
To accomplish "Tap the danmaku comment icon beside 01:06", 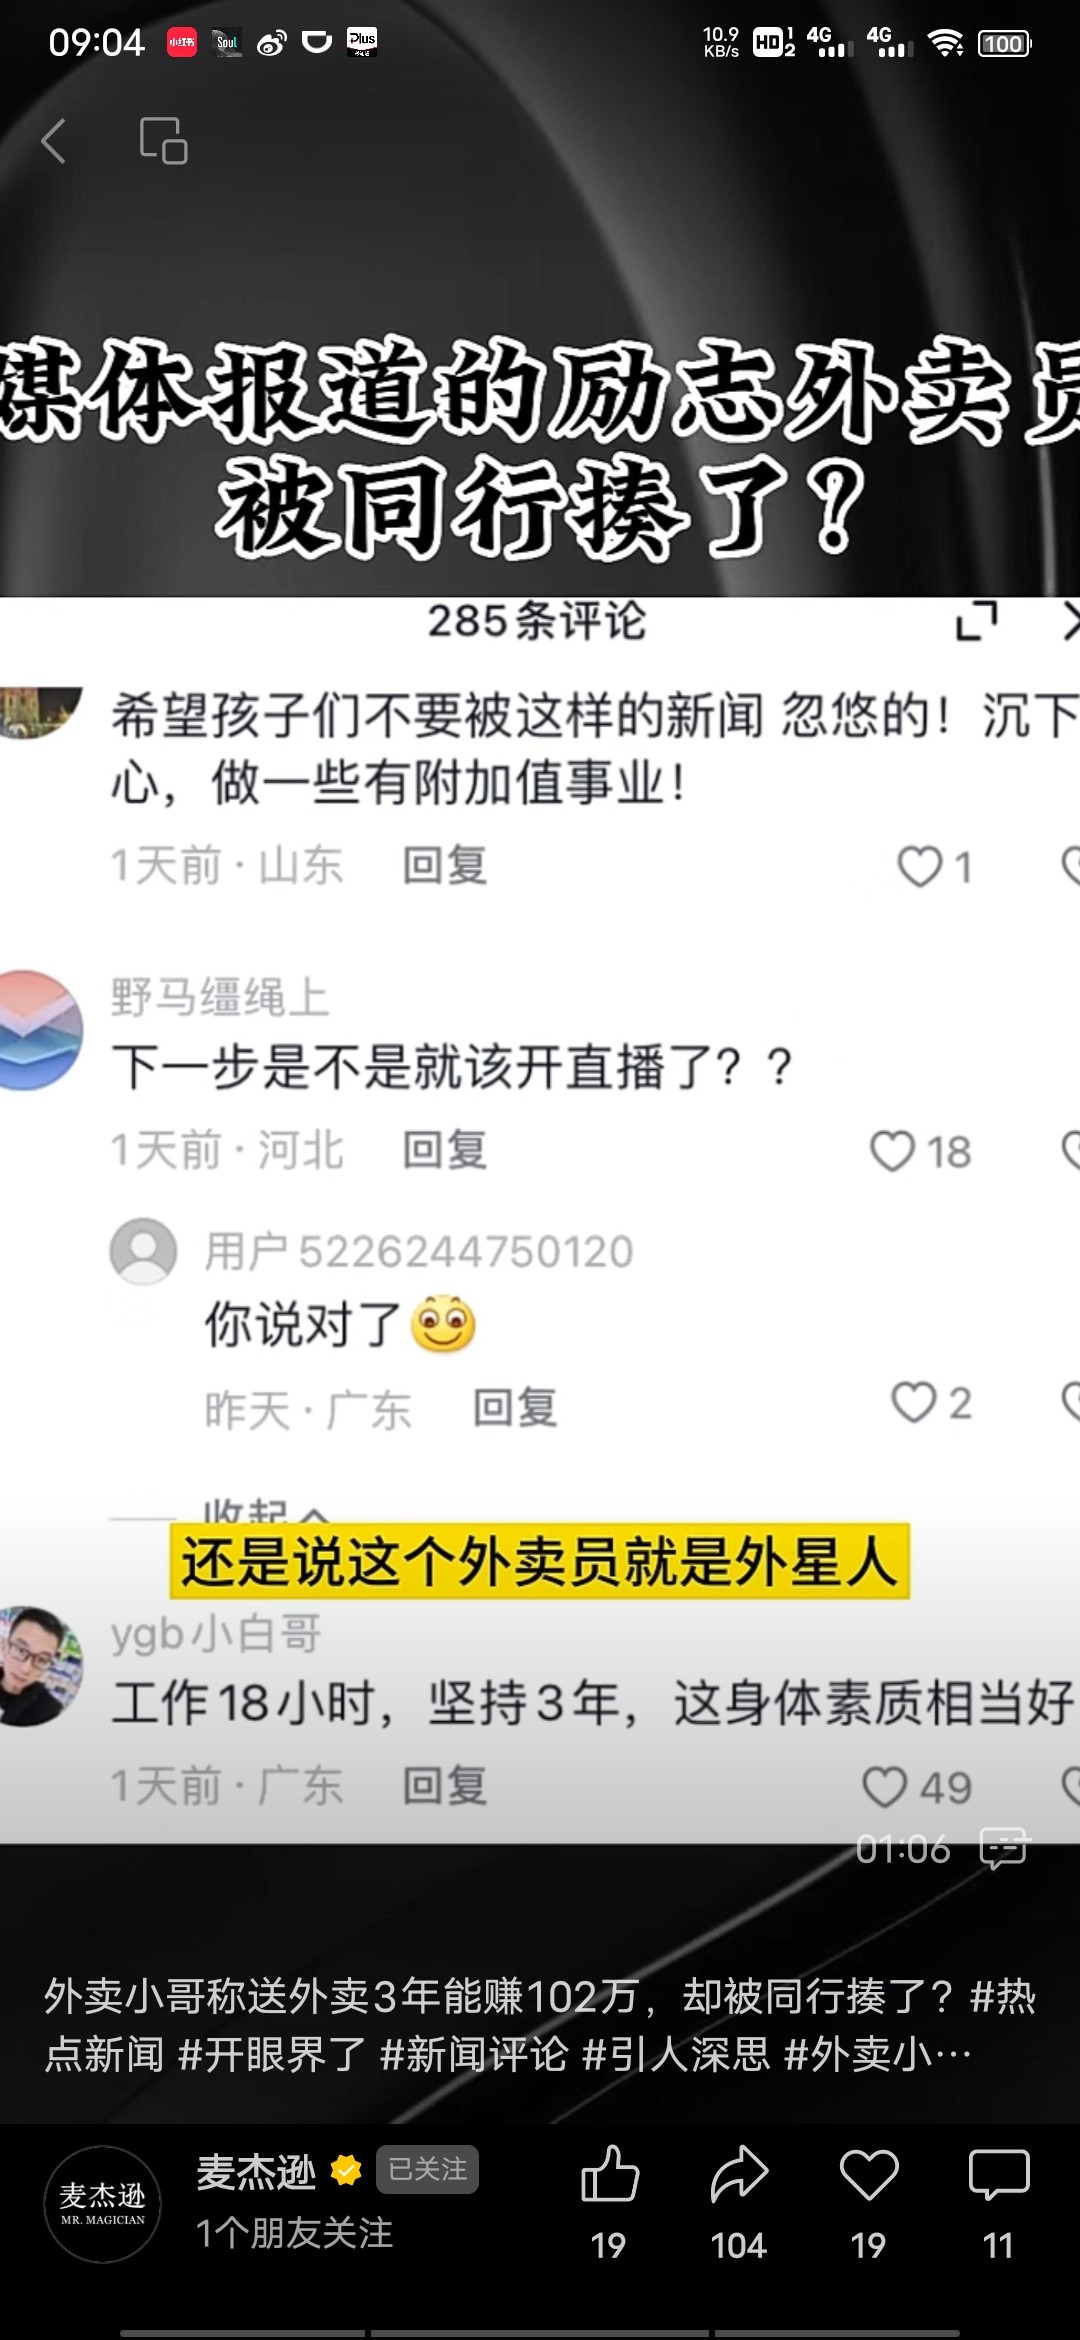I will (x=1005, y=1848).
